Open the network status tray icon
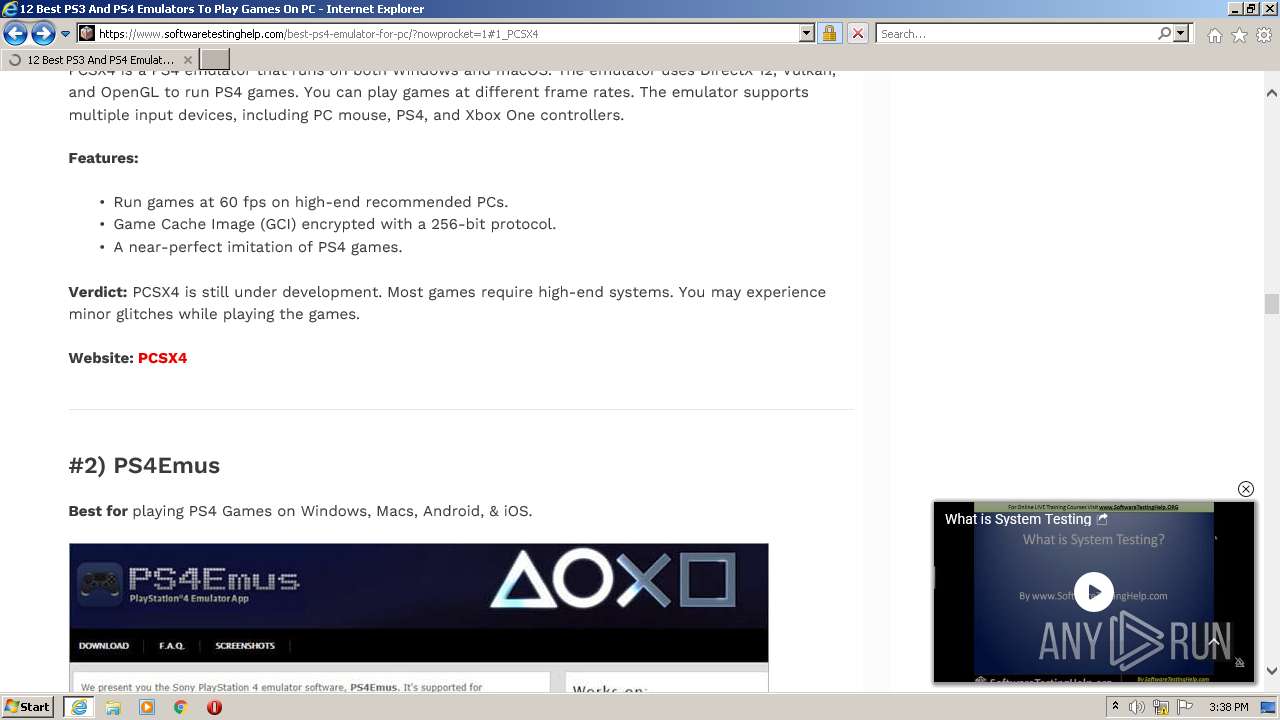Viewport: 1280px width, 720px height. coord(1160,707)
